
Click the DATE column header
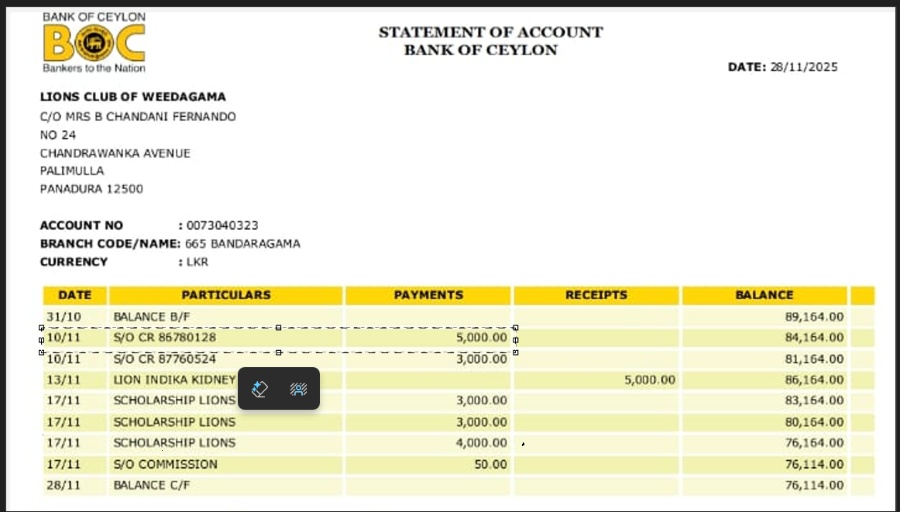[75, 295]
